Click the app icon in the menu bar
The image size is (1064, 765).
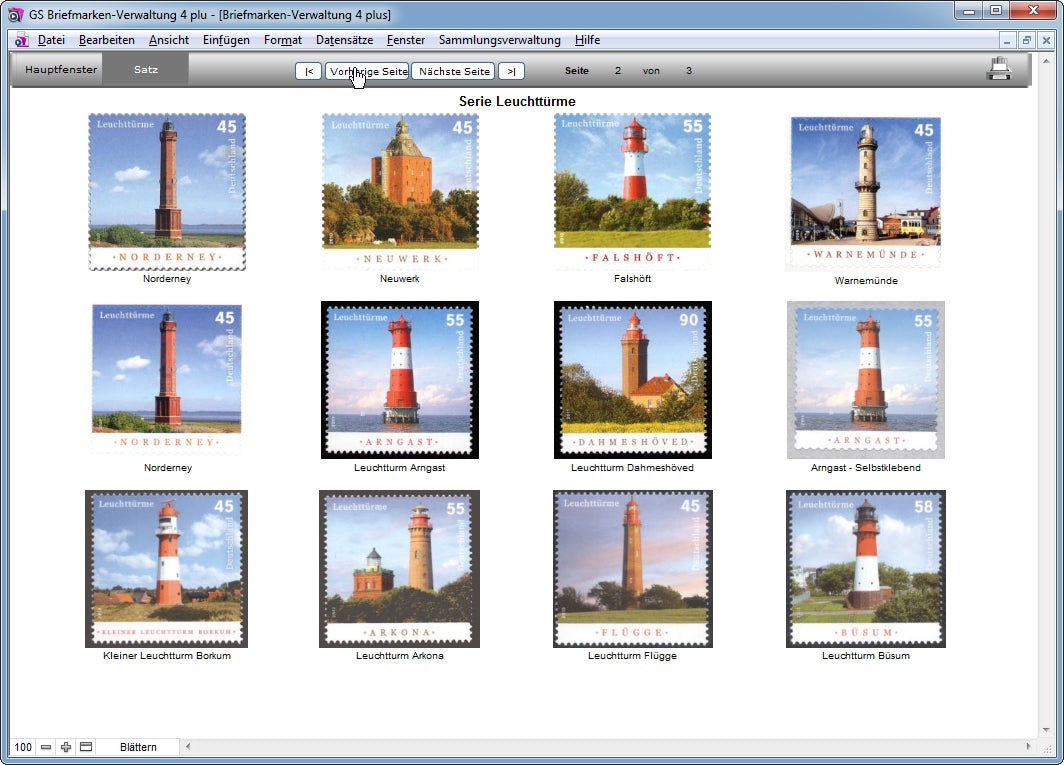point(21,40)
